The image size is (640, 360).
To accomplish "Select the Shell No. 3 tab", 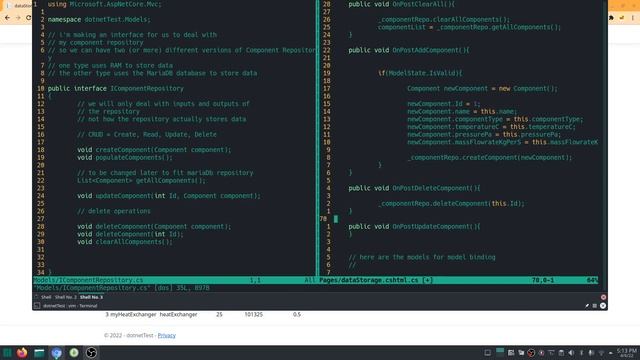I will (x=91, y=297).
